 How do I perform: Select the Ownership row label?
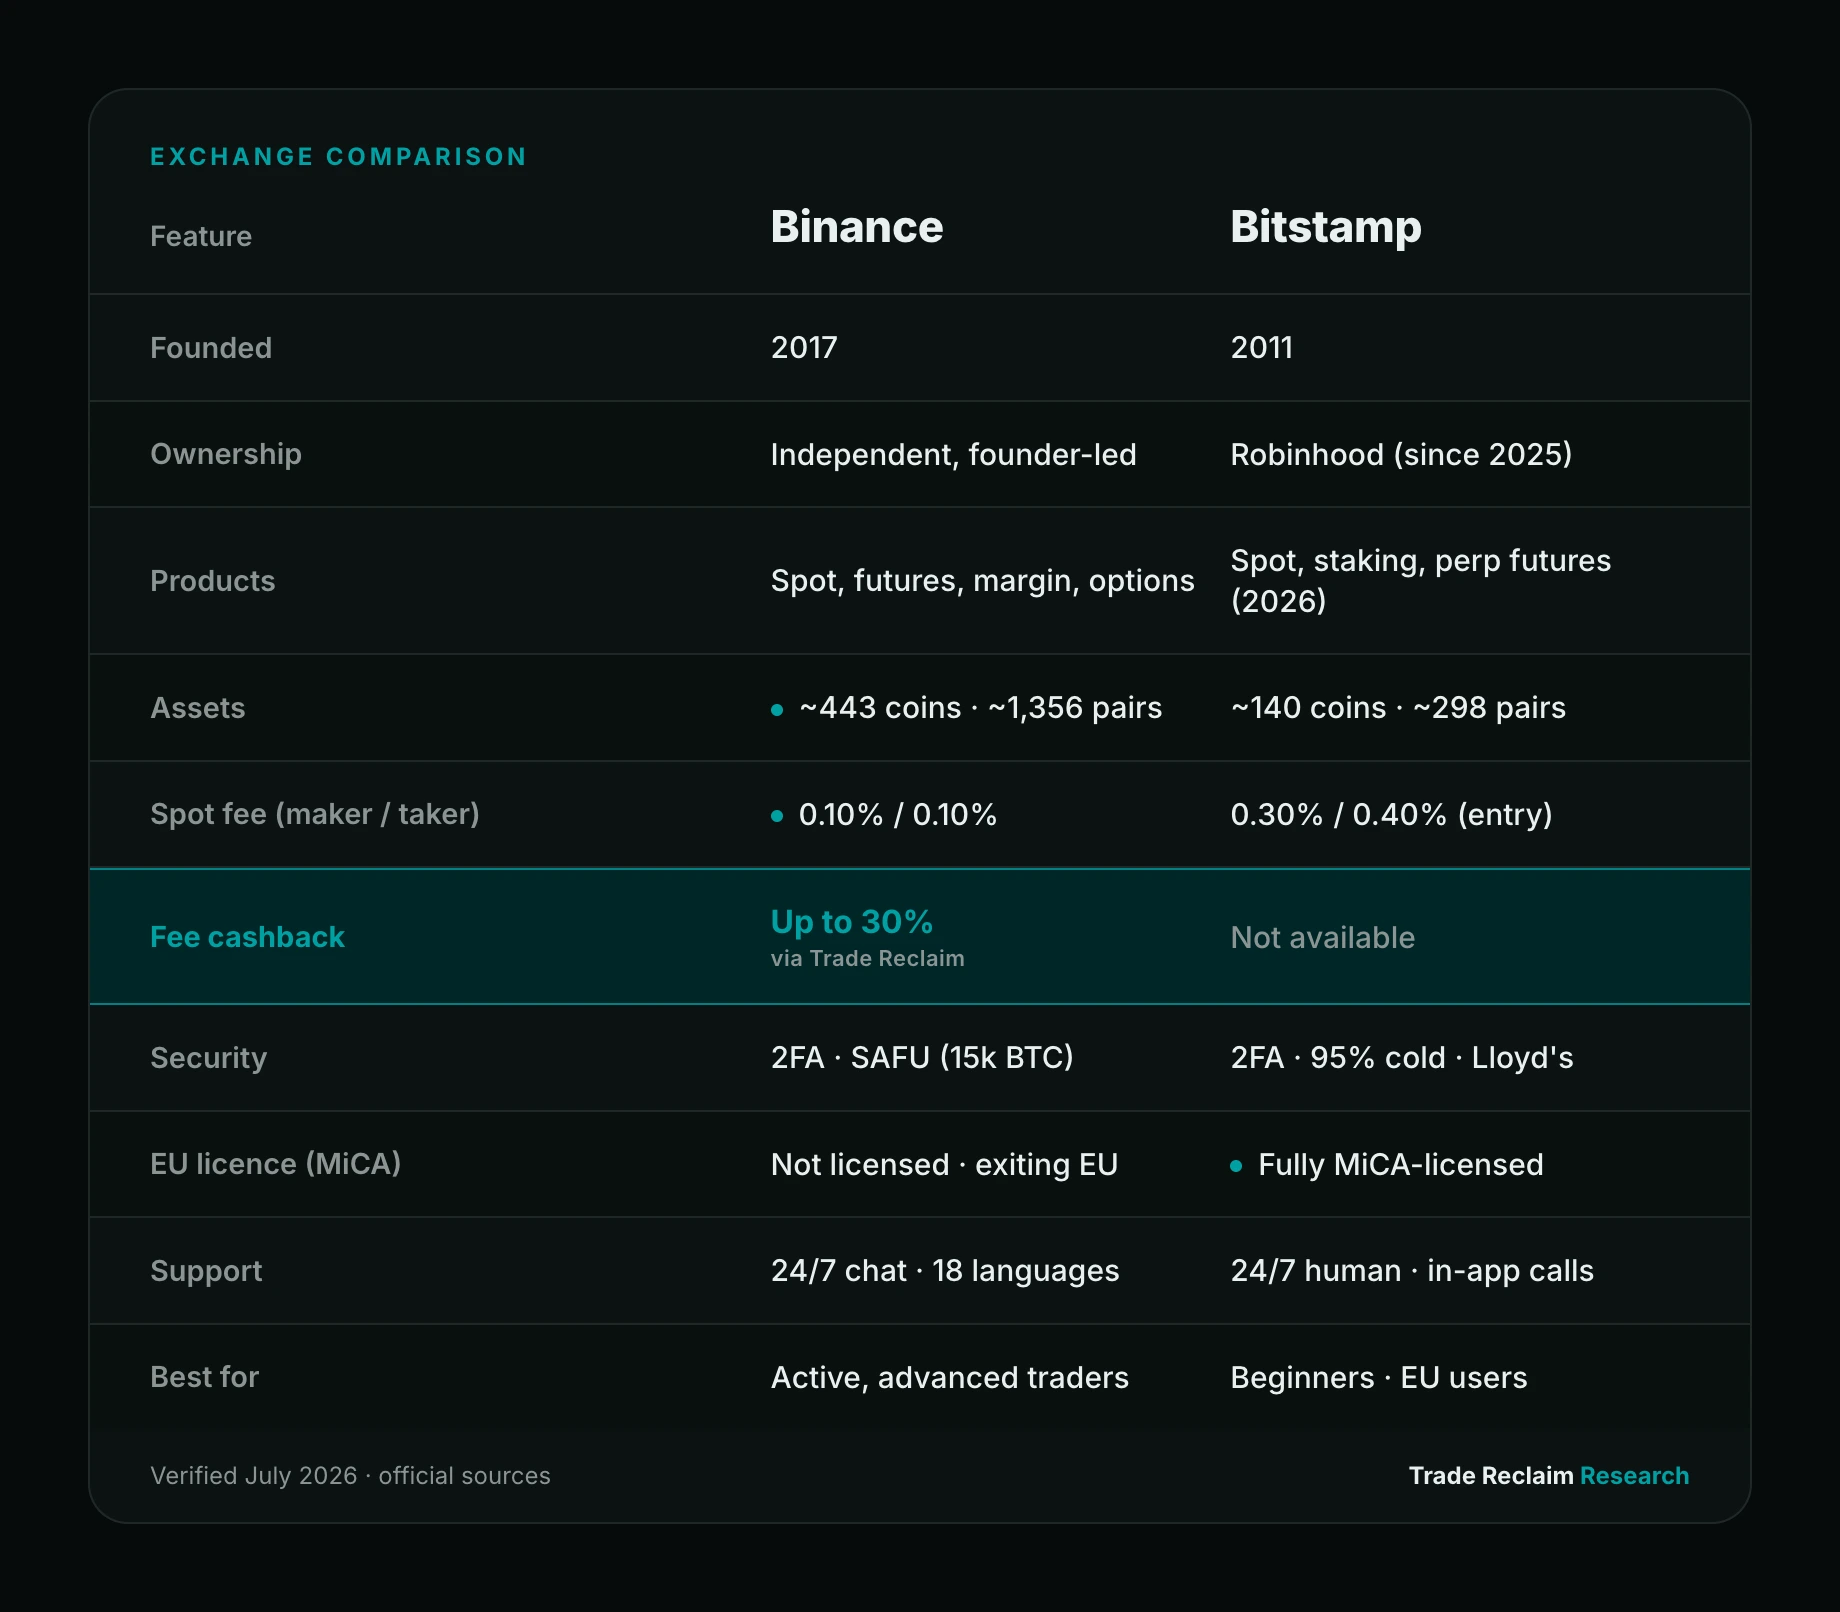[226, 454]
